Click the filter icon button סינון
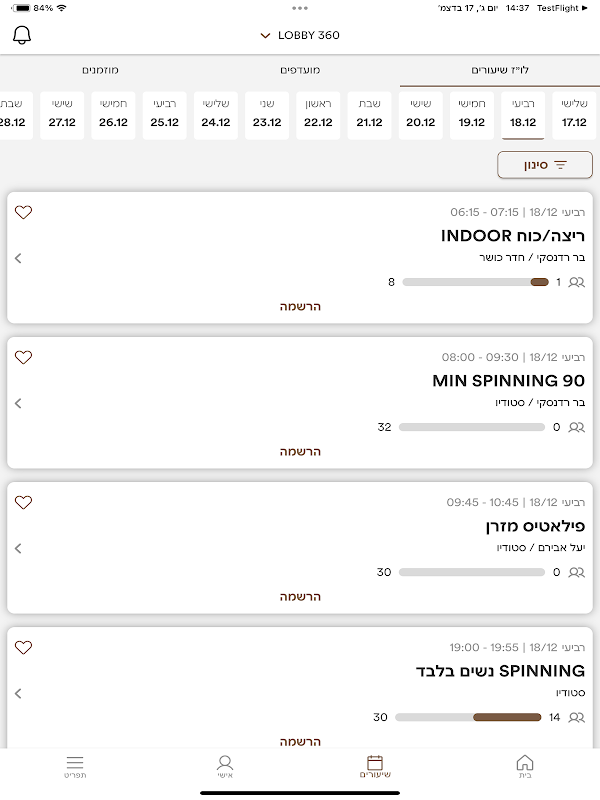 [x=545, y=165]
